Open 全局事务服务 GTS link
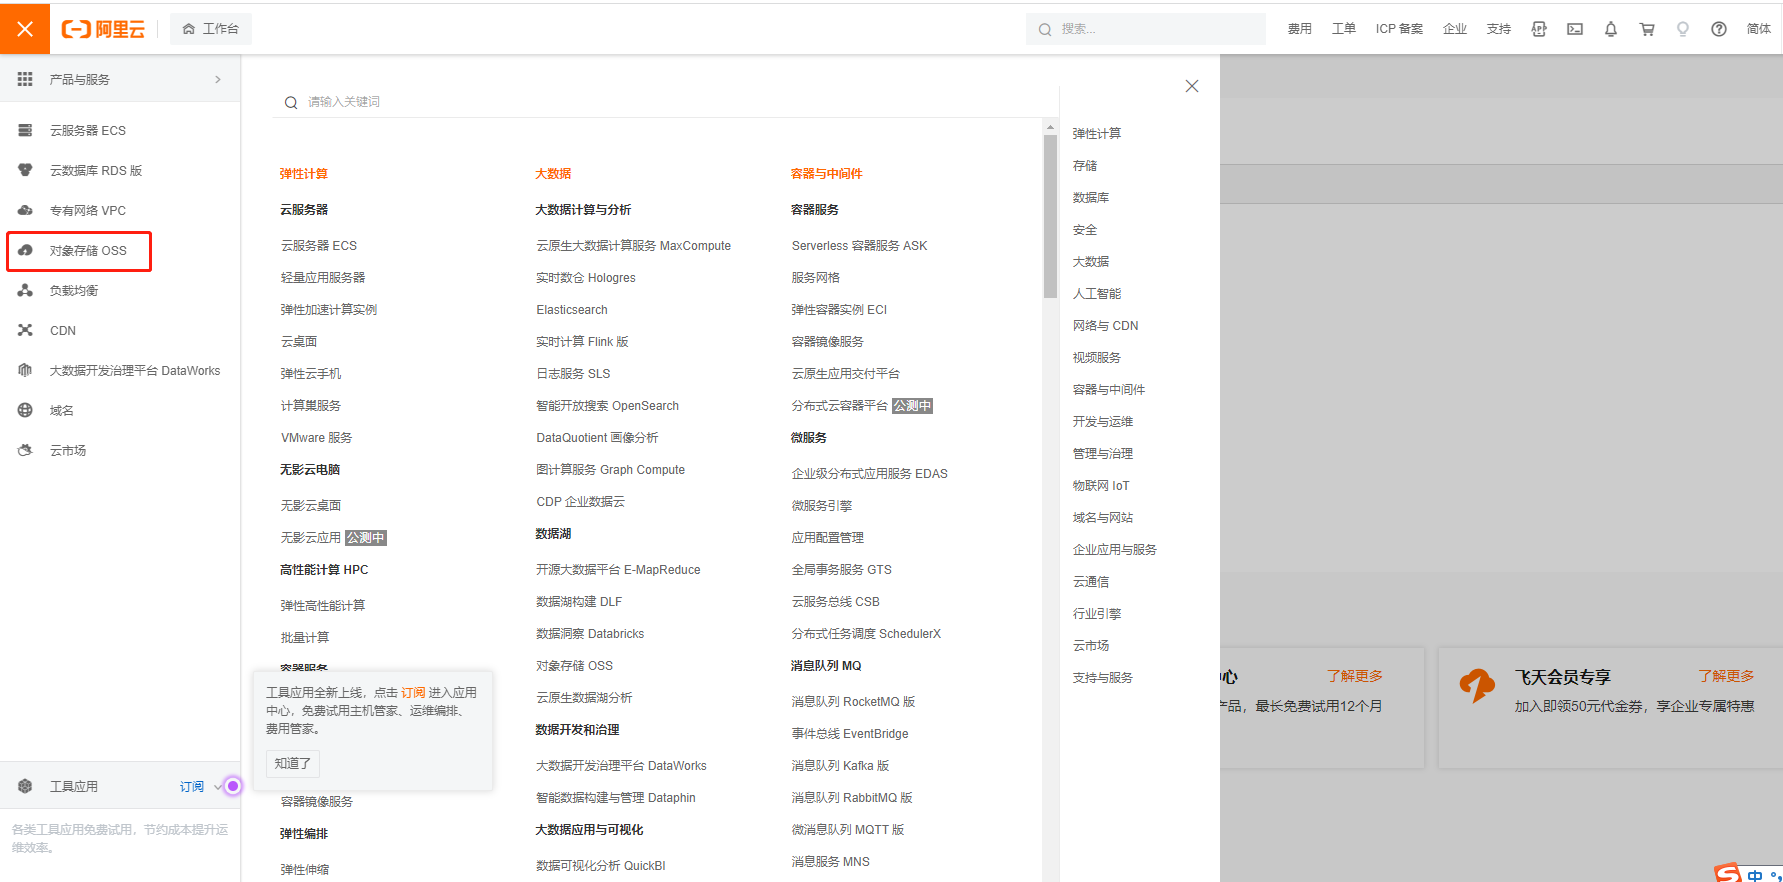Screen dimensions: 1783x882 [841, 570]
